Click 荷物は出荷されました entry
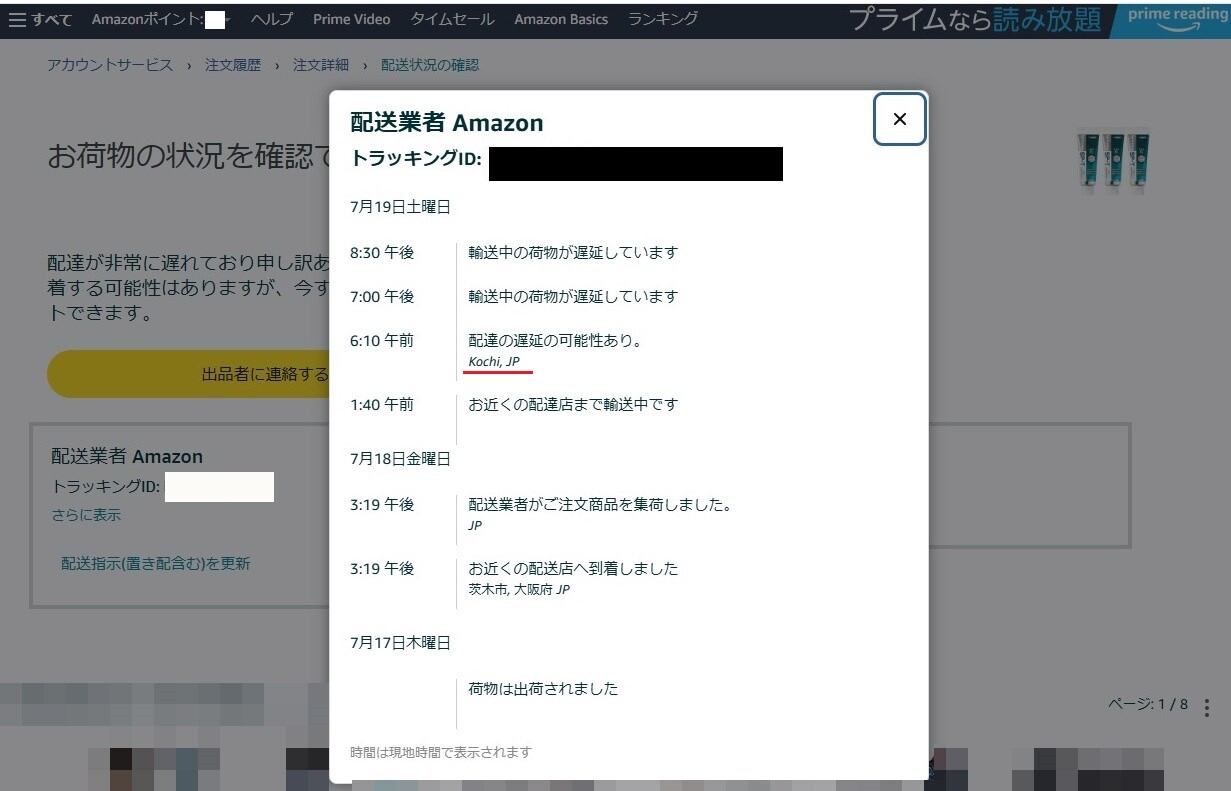Viewport: 1231px width, 791px height. coord(543,688)
